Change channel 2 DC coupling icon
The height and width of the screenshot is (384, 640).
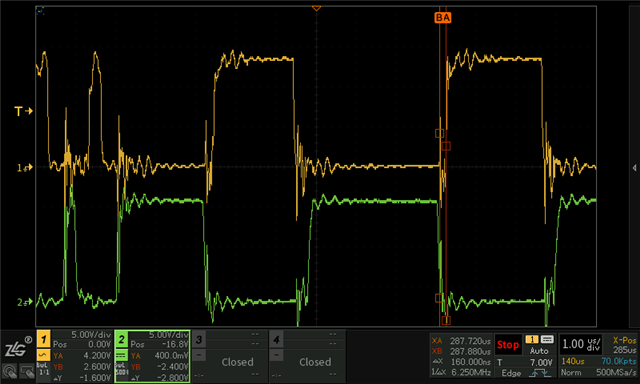pos(121,355)
